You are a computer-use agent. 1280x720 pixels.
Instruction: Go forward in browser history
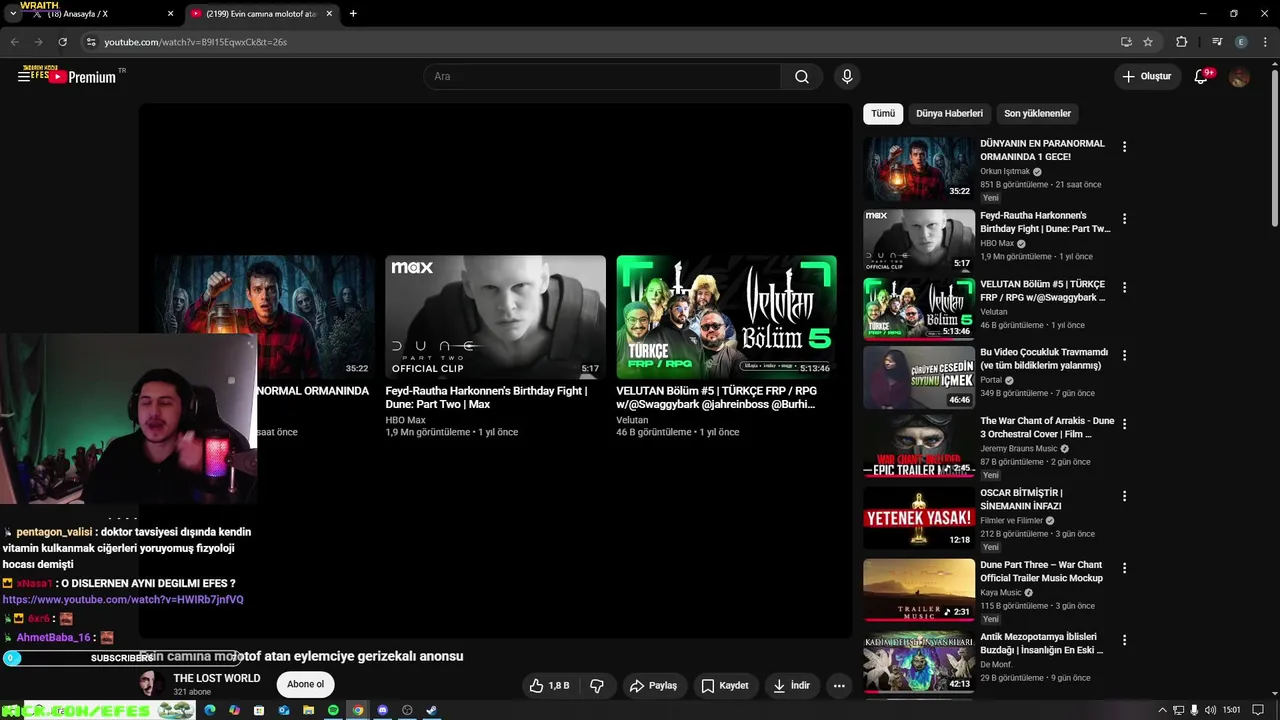38,42
